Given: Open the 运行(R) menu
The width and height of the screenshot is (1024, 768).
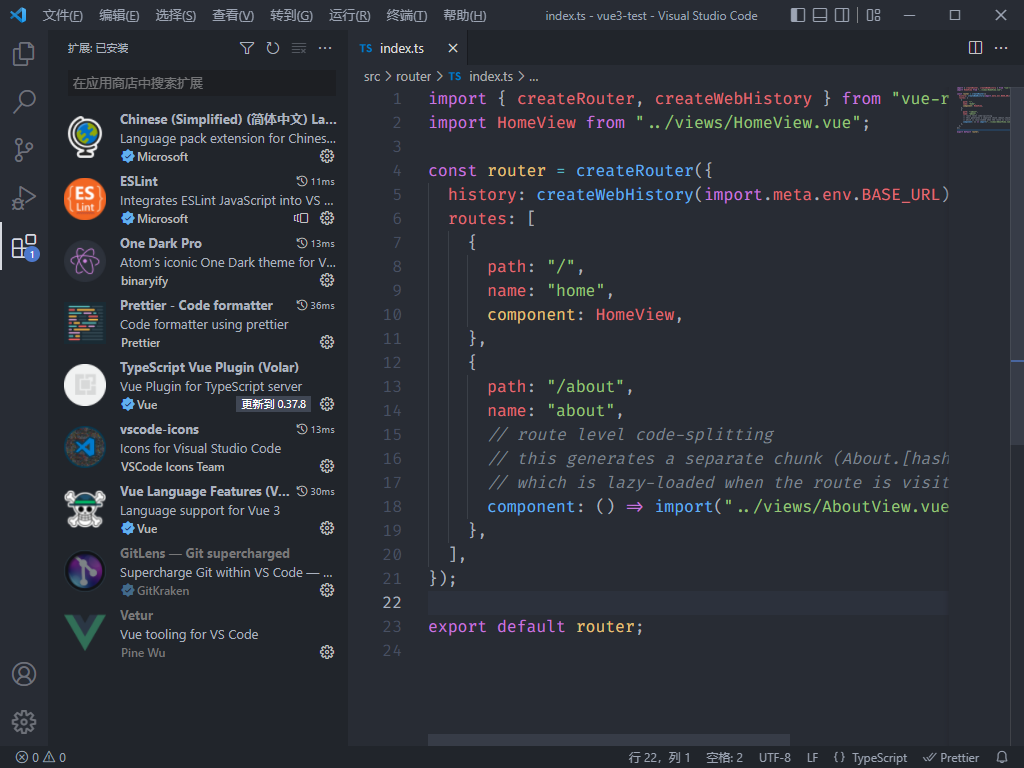Looking at the screenshot, I should (x=349, y=16).
